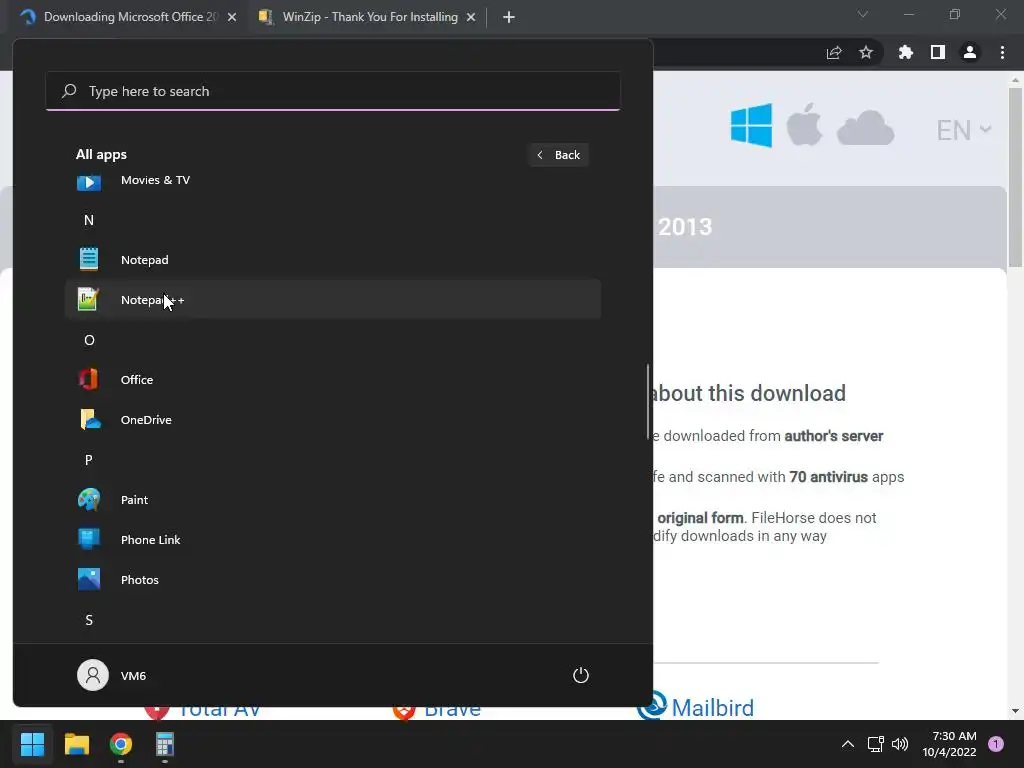This screenshot has height=768, width=1024.
Task: Open Movies & TV app
Action: (332, 180)
